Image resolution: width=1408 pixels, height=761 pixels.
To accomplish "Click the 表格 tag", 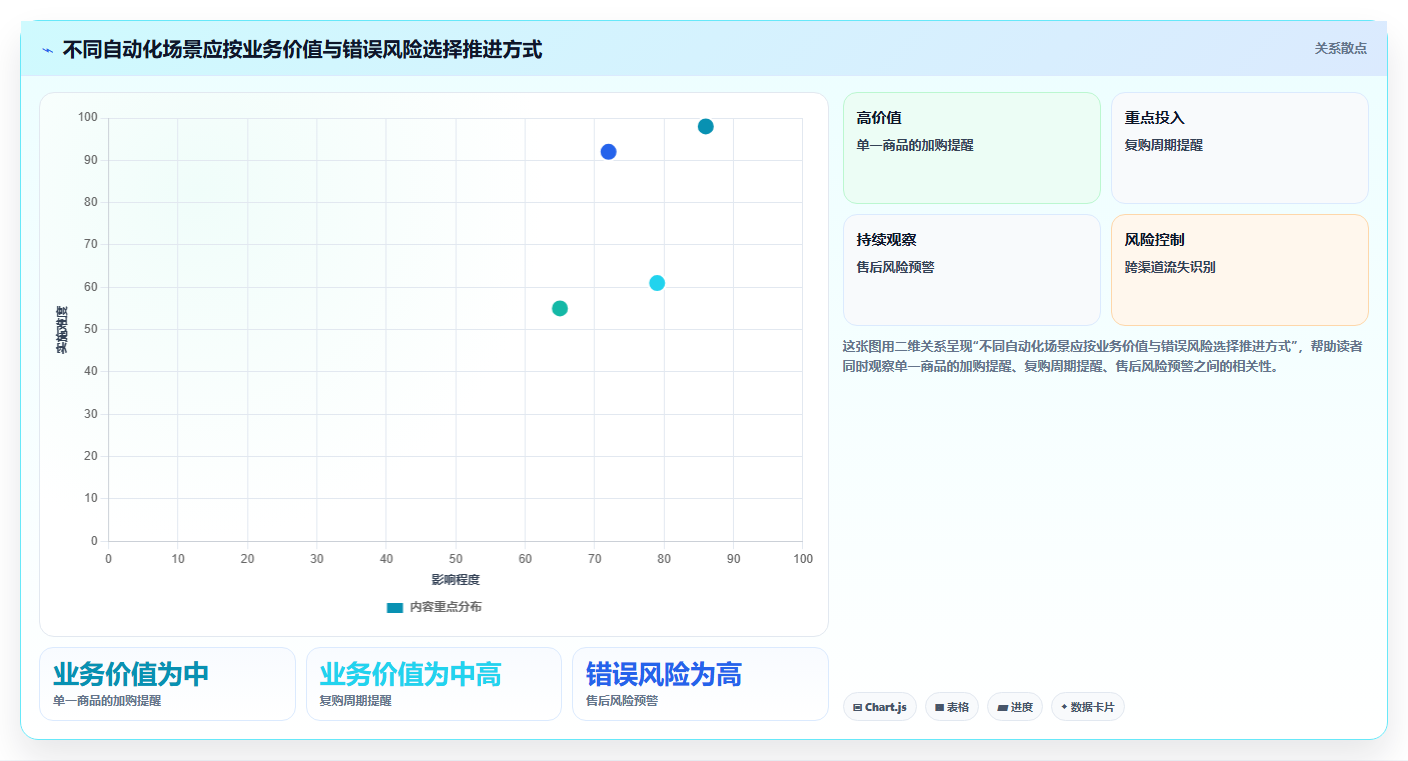I will (x=952, y=707).
